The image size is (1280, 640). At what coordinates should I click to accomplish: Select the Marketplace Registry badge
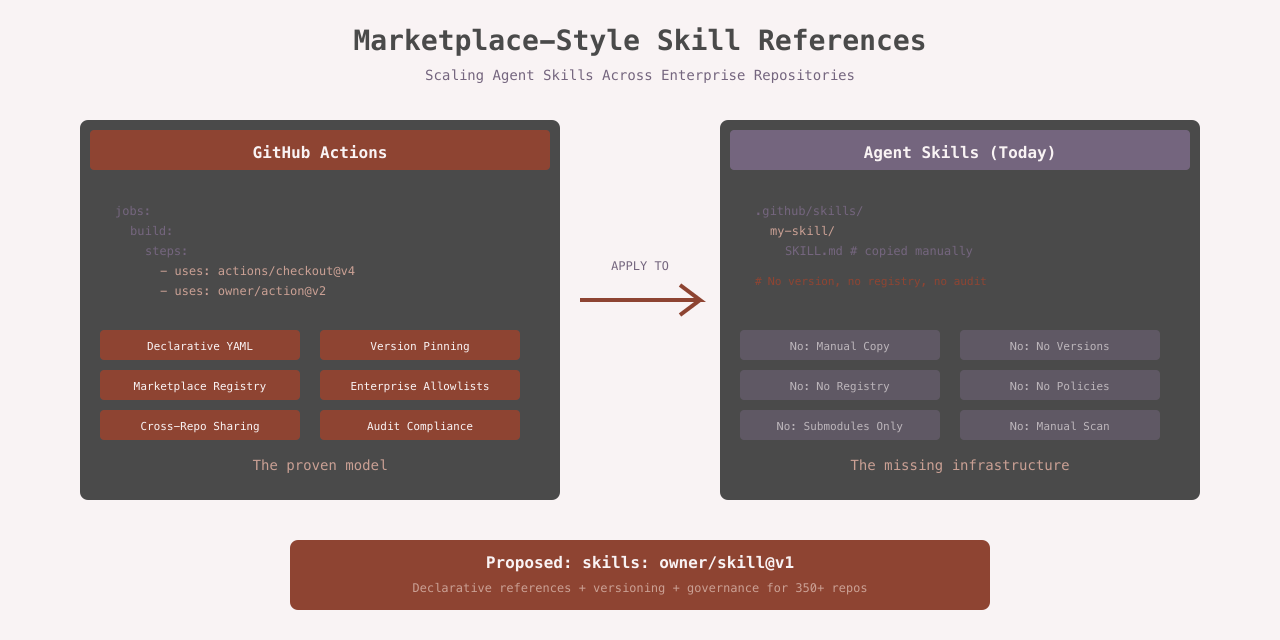click(x=200, y=385)
